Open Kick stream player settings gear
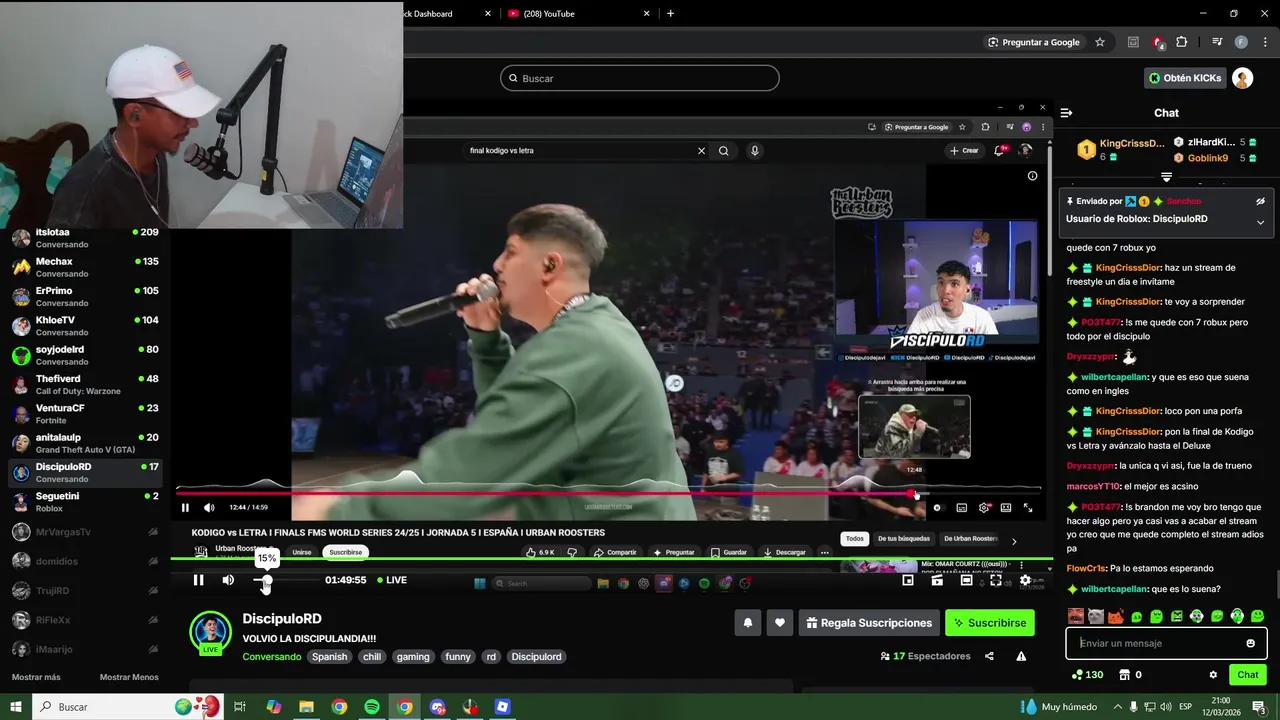The height and width of the screenshot is (720, 1280). [x=1025, y=580]
